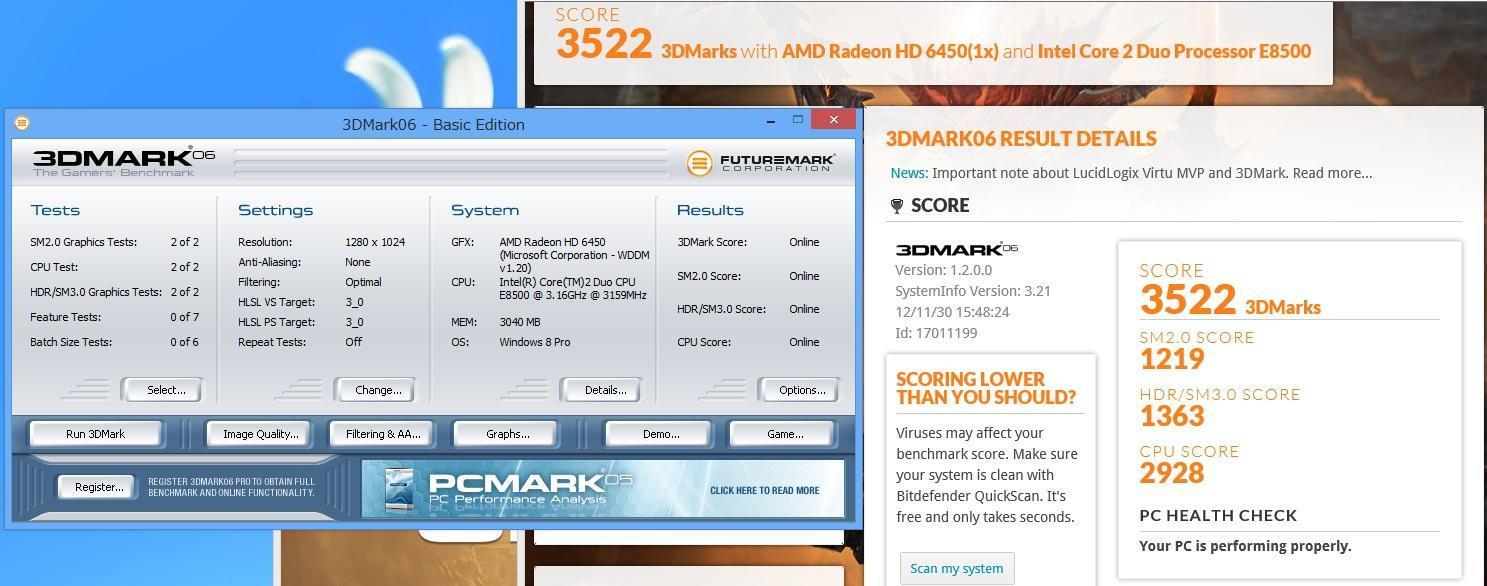Click the Windows 8 Pro OS value
1487x586 pixels.
(535, 342)
